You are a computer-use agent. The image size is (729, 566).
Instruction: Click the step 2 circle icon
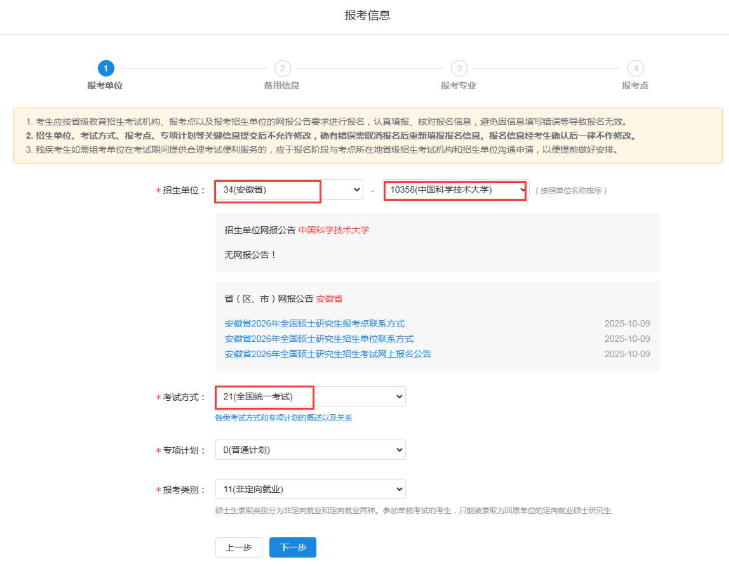[282, 68]
